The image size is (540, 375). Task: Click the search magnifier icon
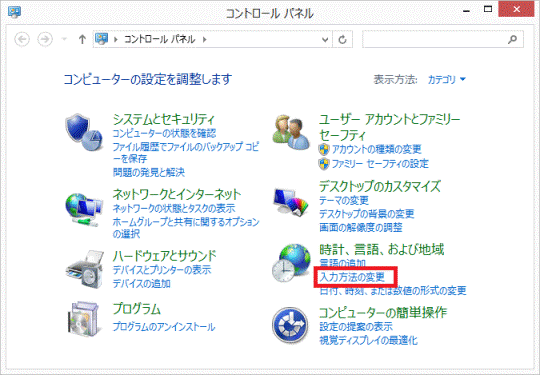[512, 39]
